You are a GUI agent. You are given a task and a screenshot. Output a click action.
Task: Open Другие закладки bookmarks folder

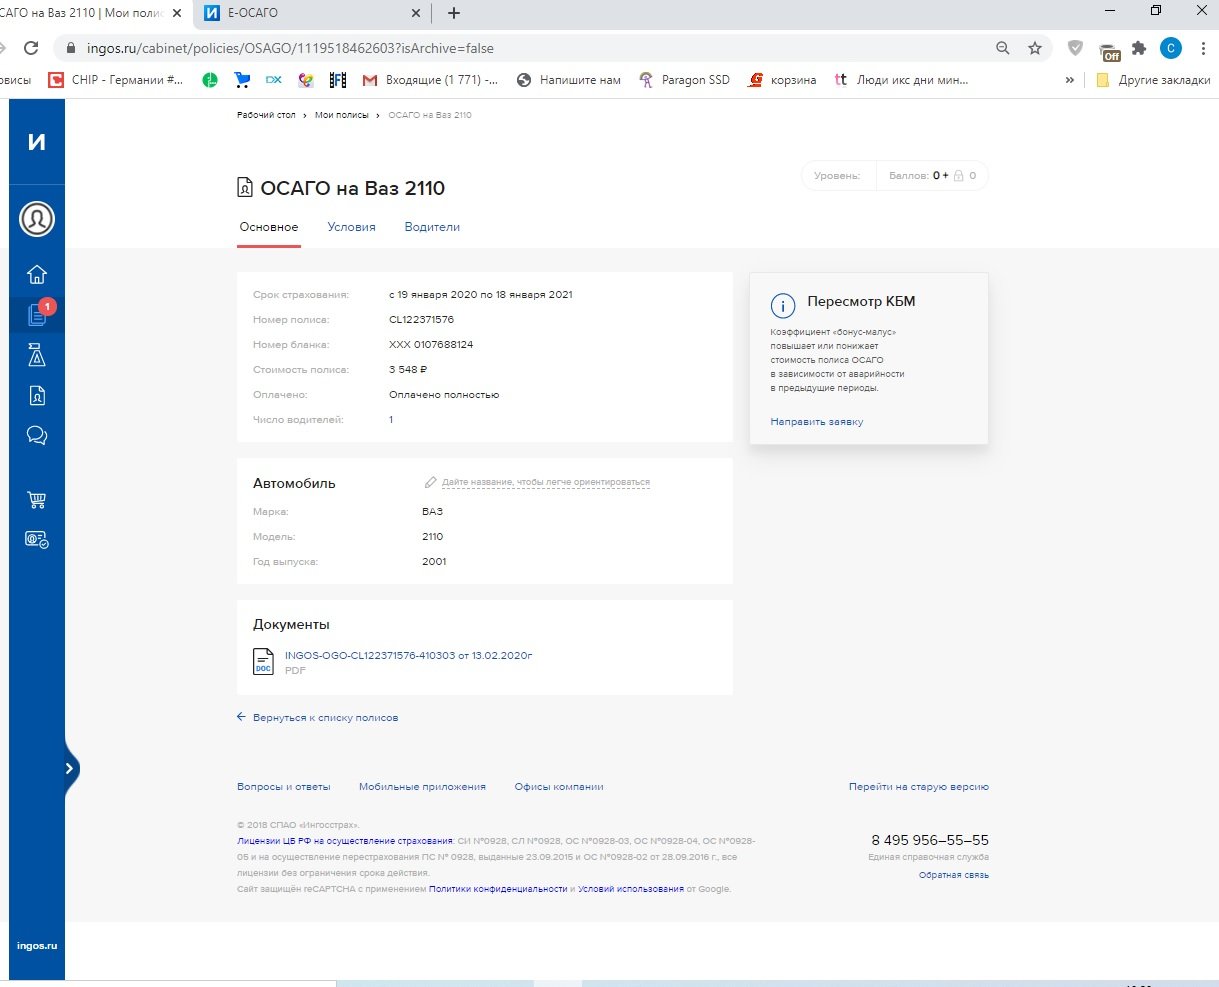[1153, 80]
